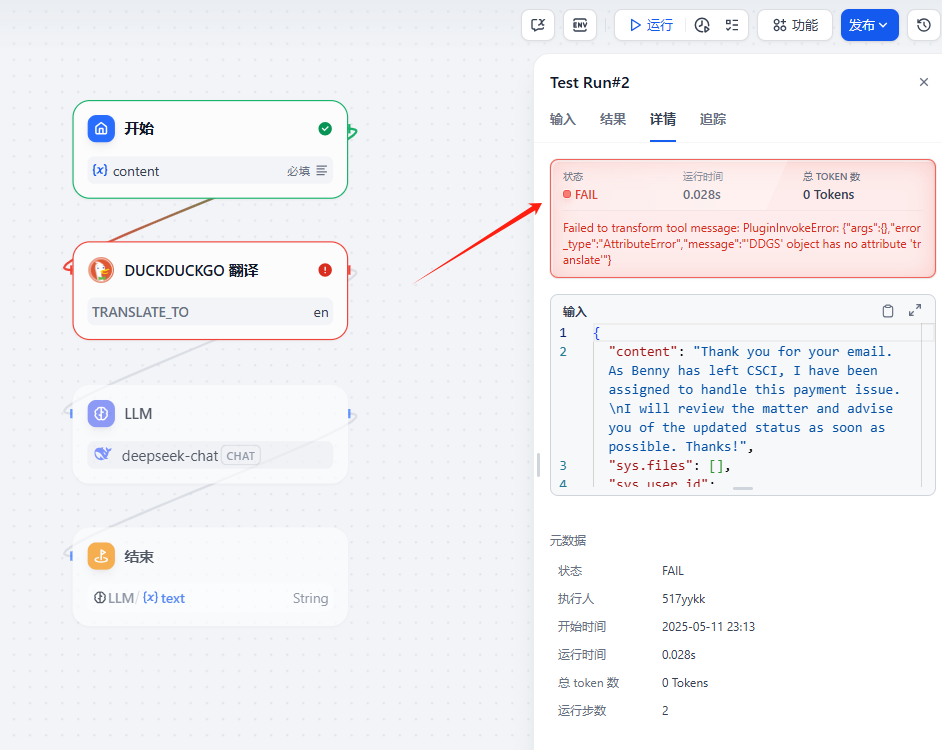Close the Test Run#2 panel

coord(923,82)
